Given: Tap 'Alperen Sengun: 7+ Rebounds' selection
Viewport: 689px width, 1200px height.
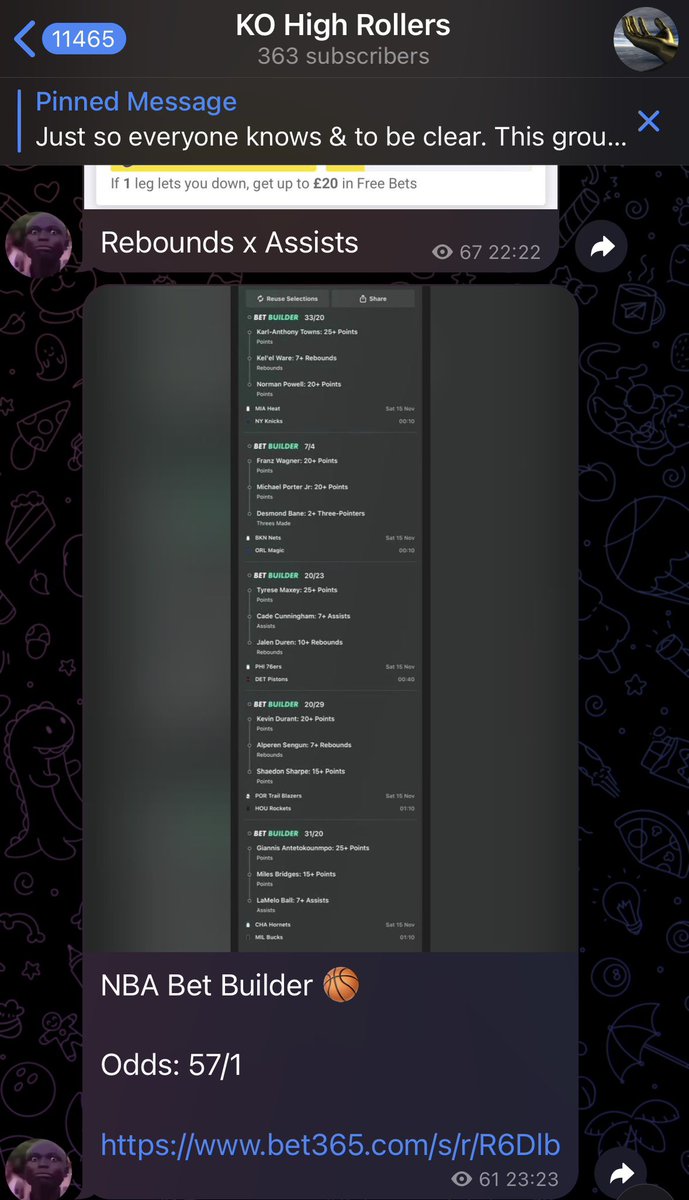Looking at the screenshot, I should (303, 745).
